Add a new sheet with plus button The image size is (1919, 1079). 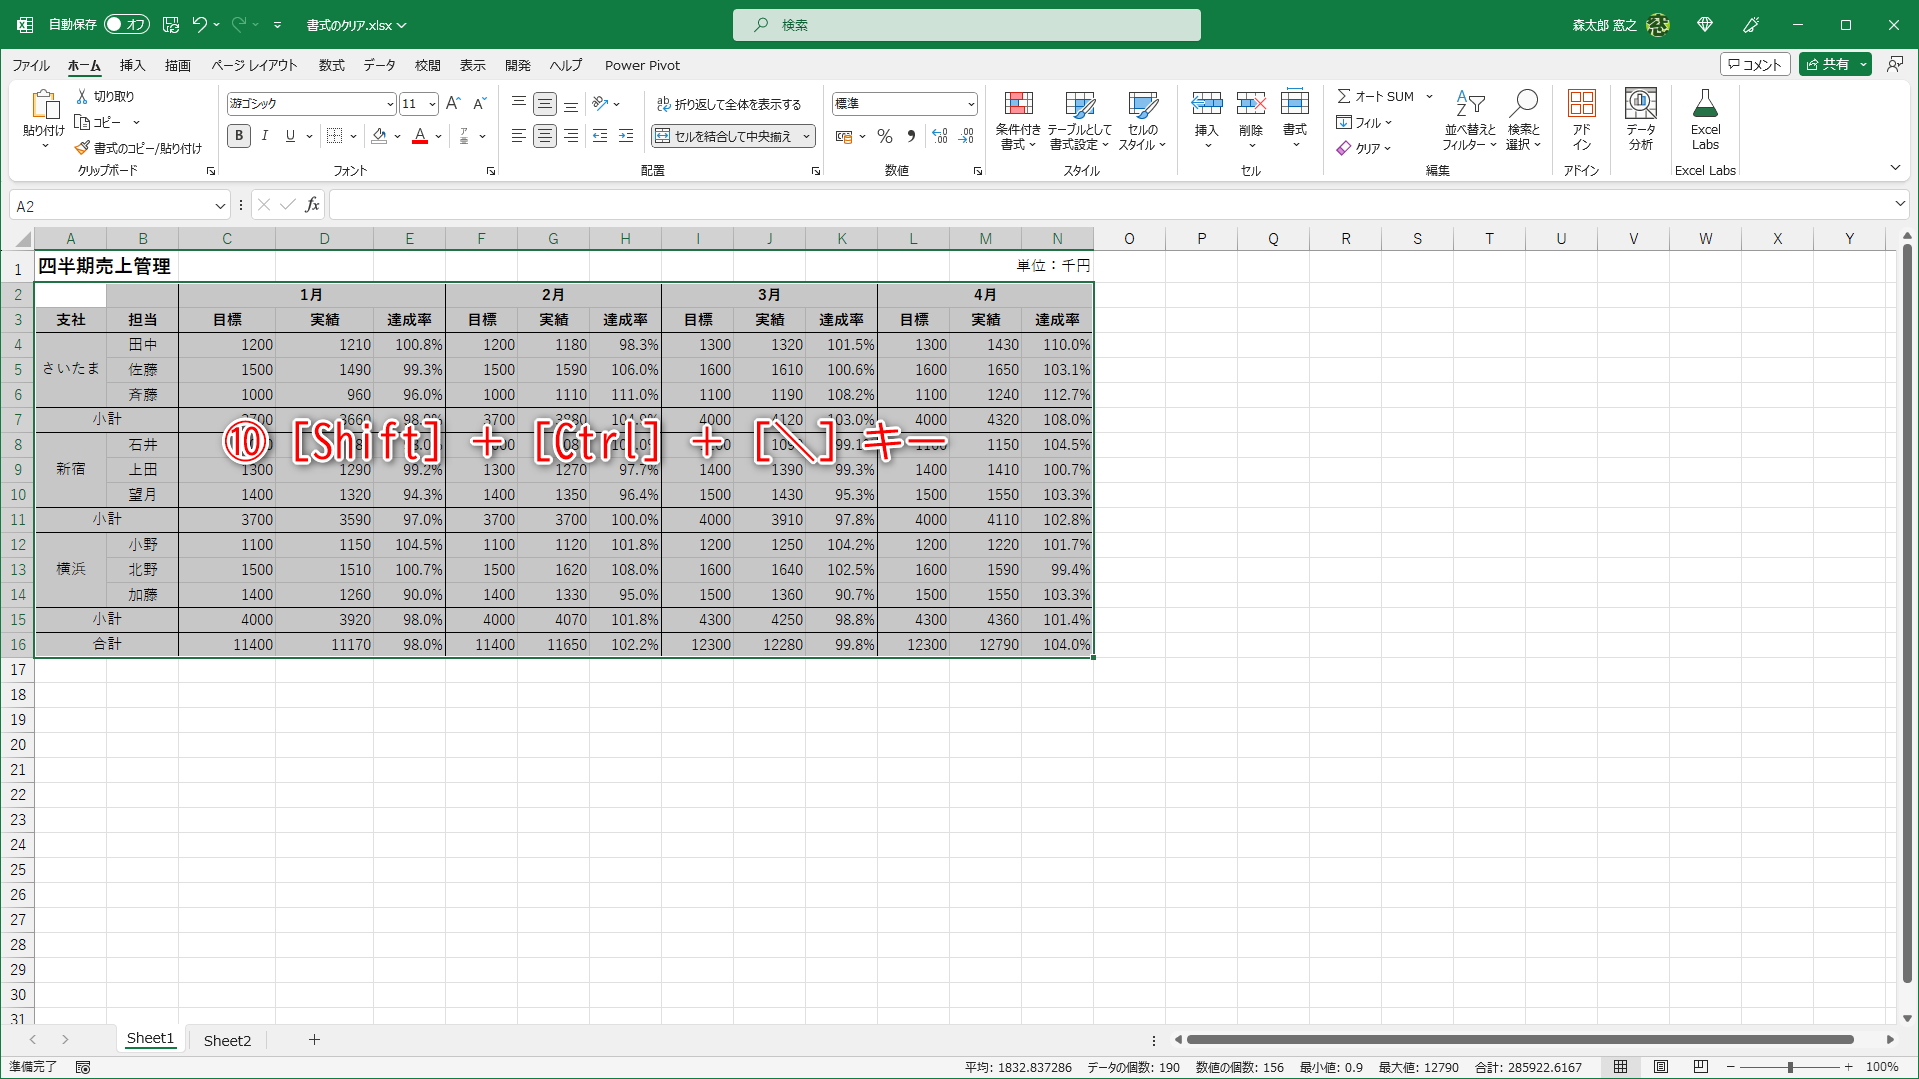[314, 1040]
